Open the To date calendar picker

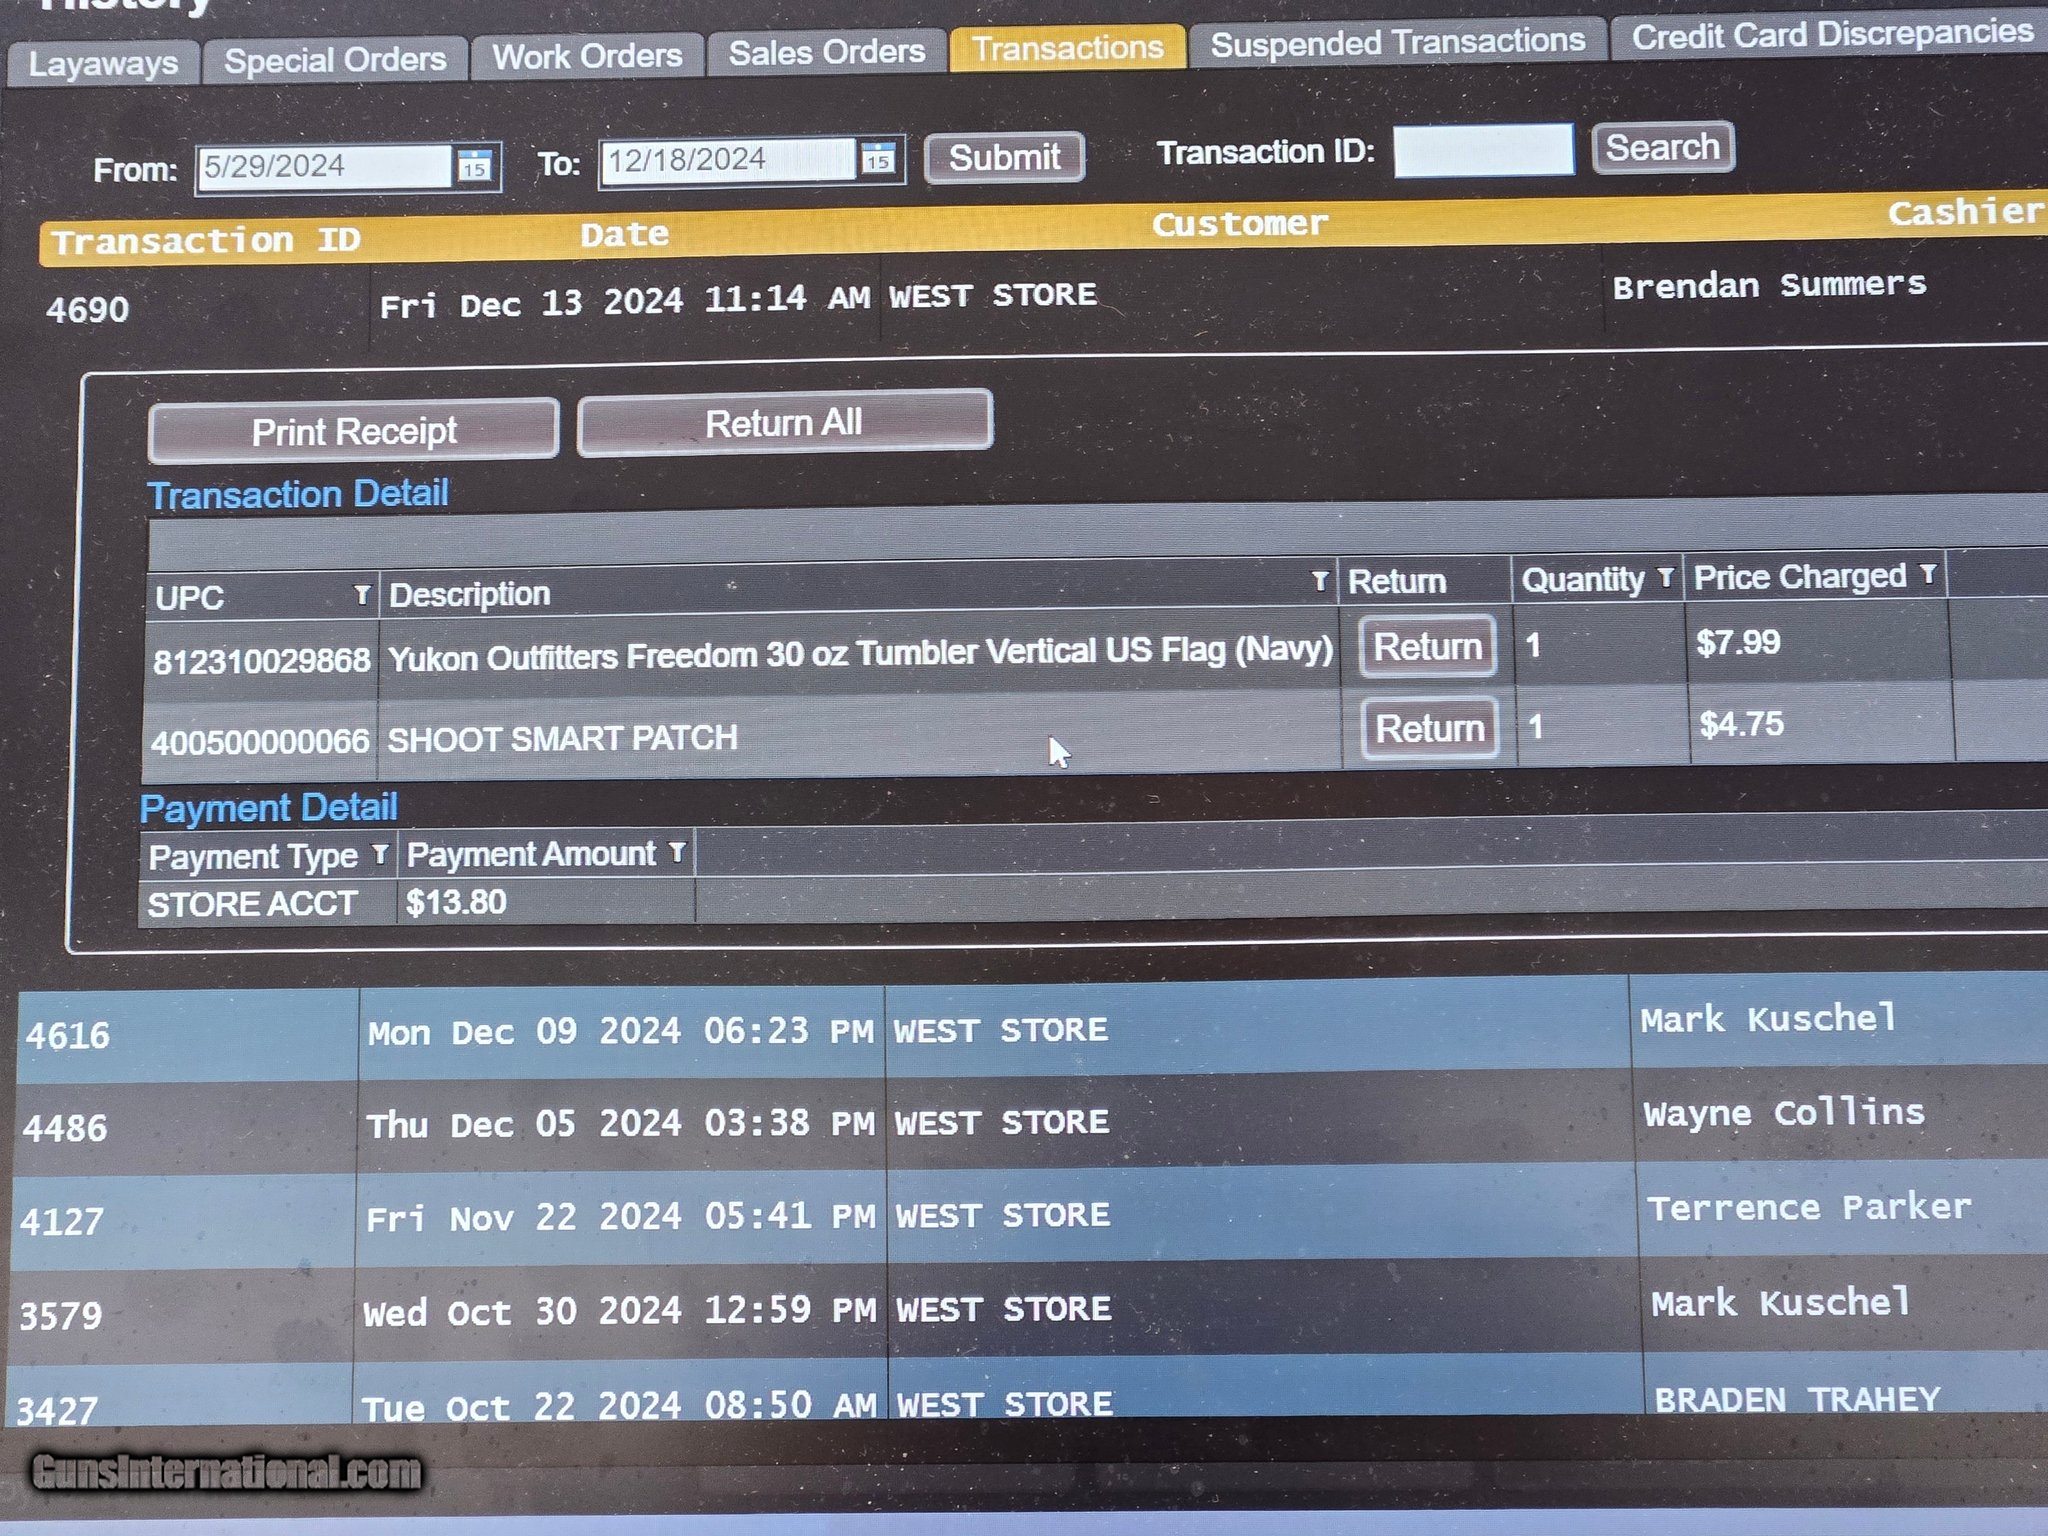[x=878, y=158]
